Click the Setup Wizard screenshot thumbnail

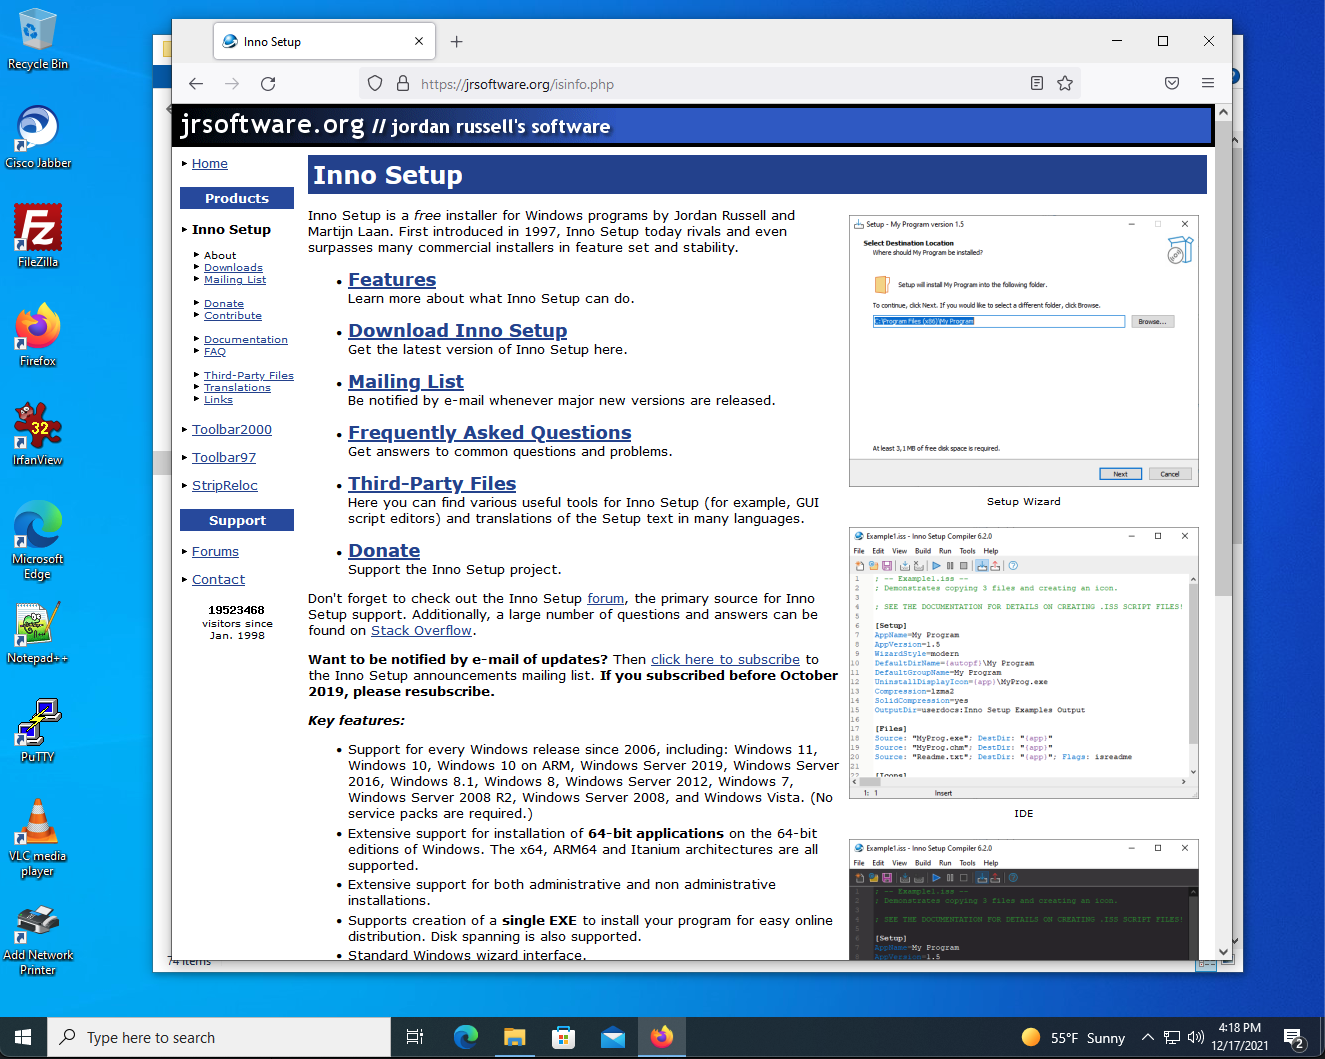point(1024,352)
